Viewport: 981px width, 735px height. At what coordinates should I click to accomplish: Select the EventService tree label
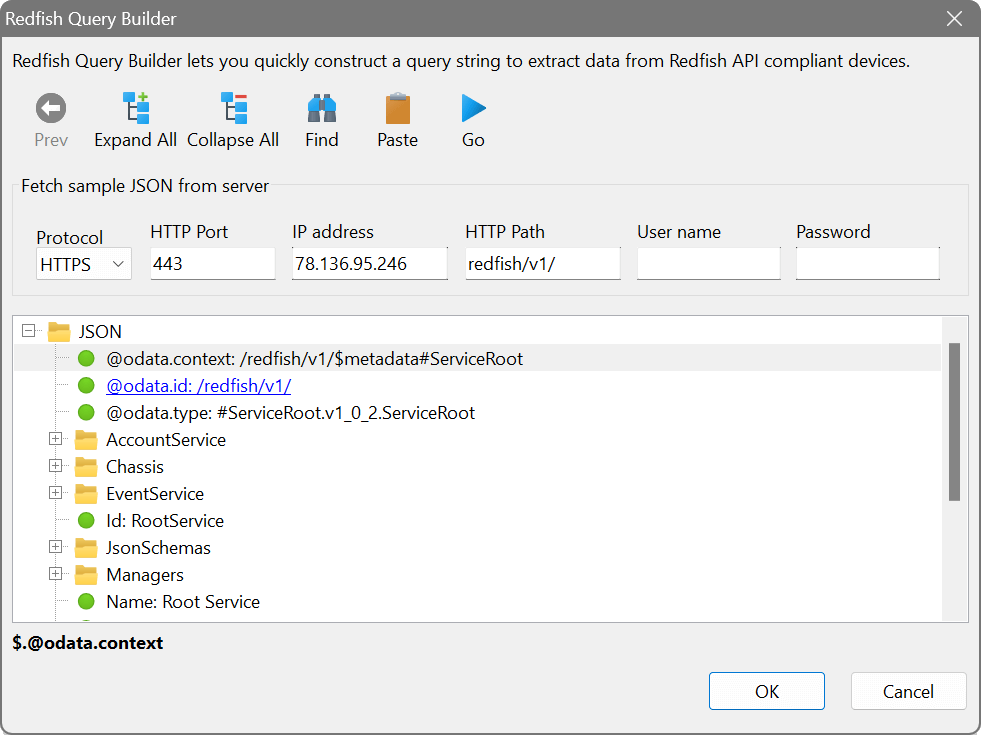point(155,494)
